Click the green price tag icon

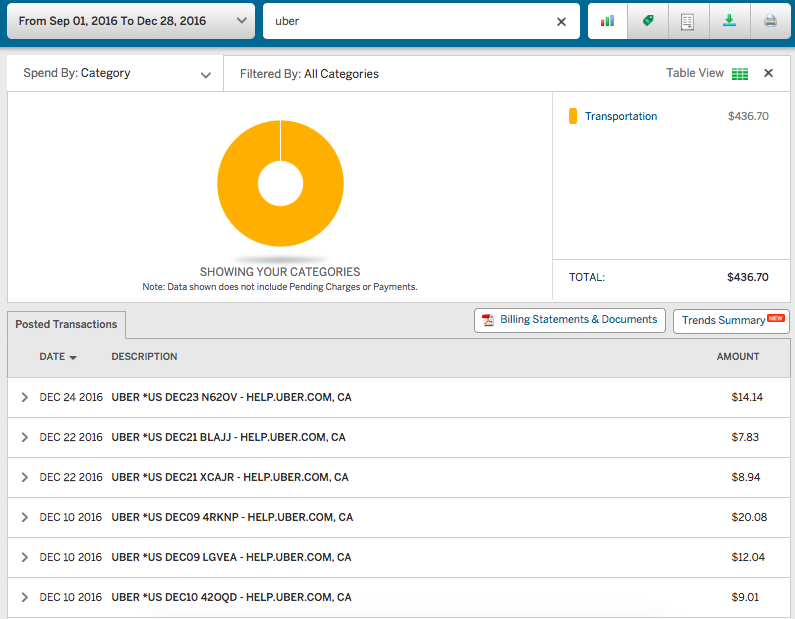click(648, 21)
